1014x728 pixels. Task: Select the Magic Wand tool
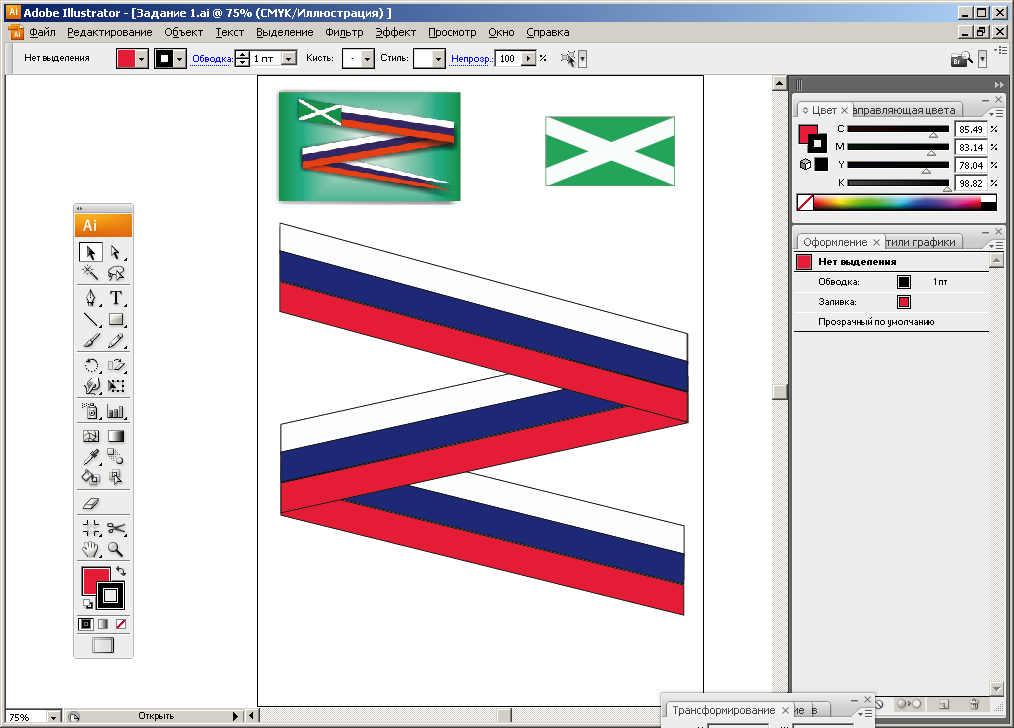[x=91, y=273]
